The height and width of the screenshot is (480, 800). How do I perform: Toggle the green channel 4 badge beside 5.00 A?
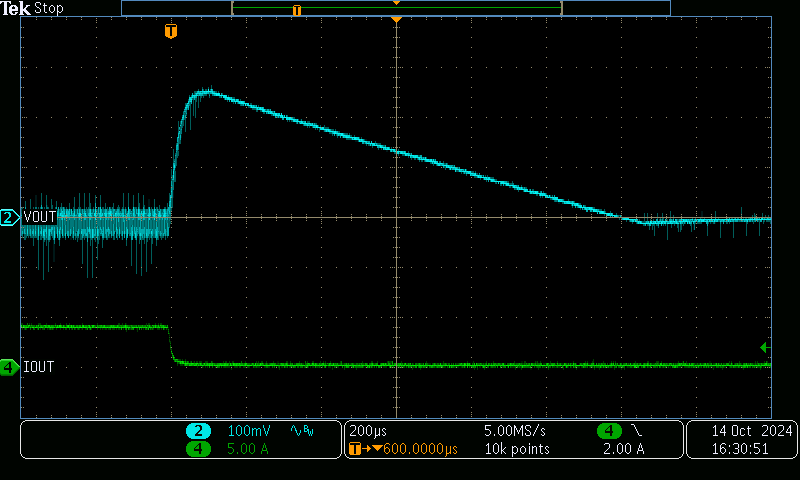point(198,449)
